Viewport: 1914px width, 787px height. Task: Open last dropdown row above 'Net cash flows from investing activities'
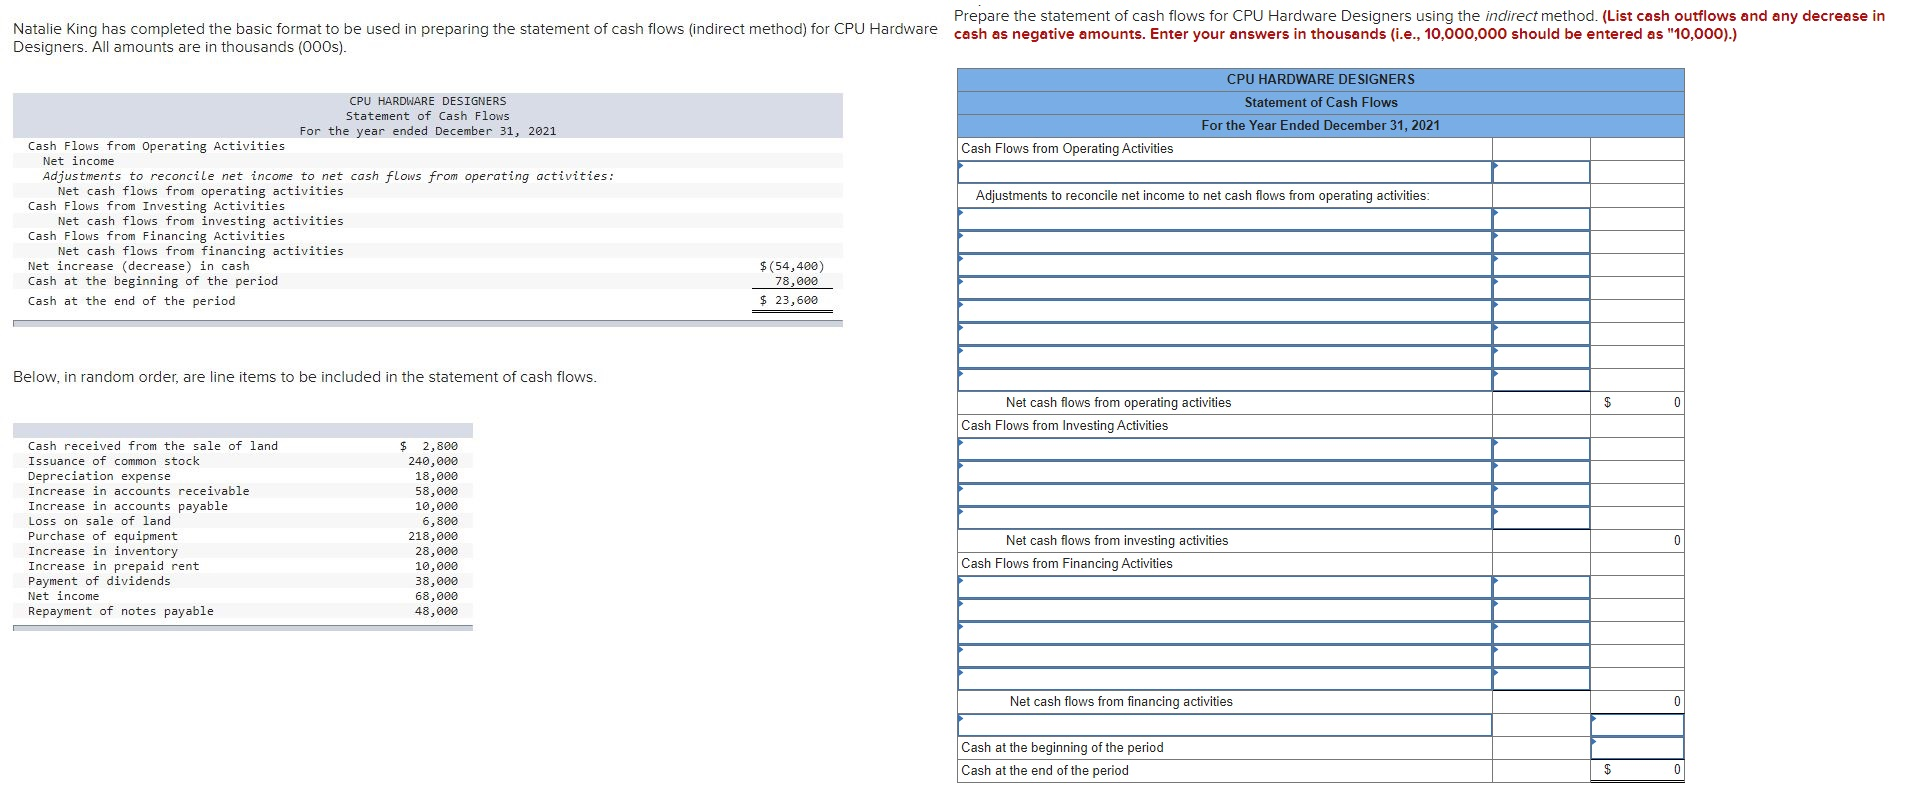[x=1225, y=518]
